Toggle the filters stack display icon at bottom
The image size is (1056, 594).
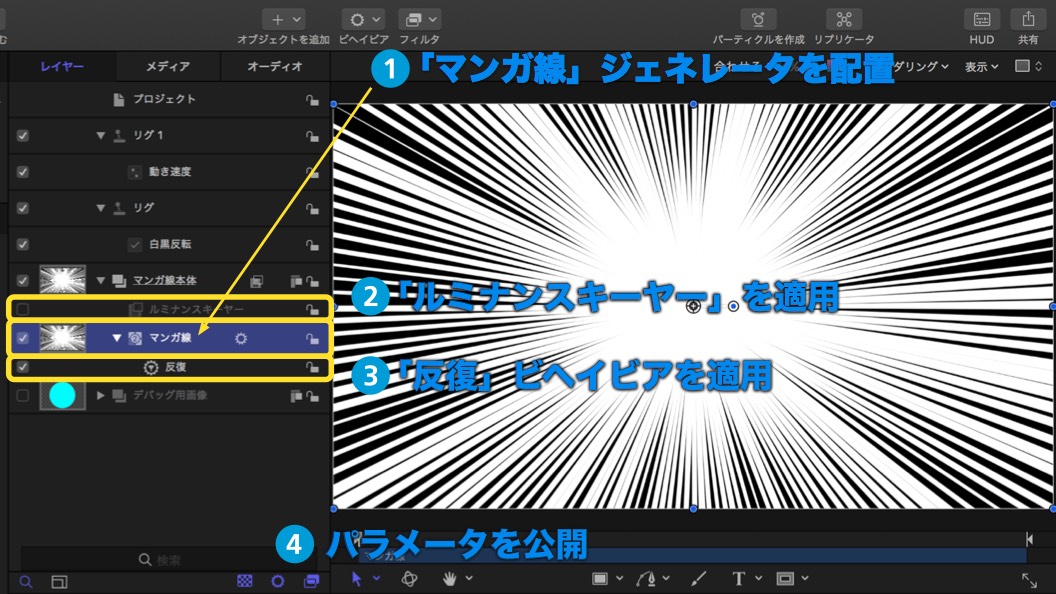(x=311, y=581)
